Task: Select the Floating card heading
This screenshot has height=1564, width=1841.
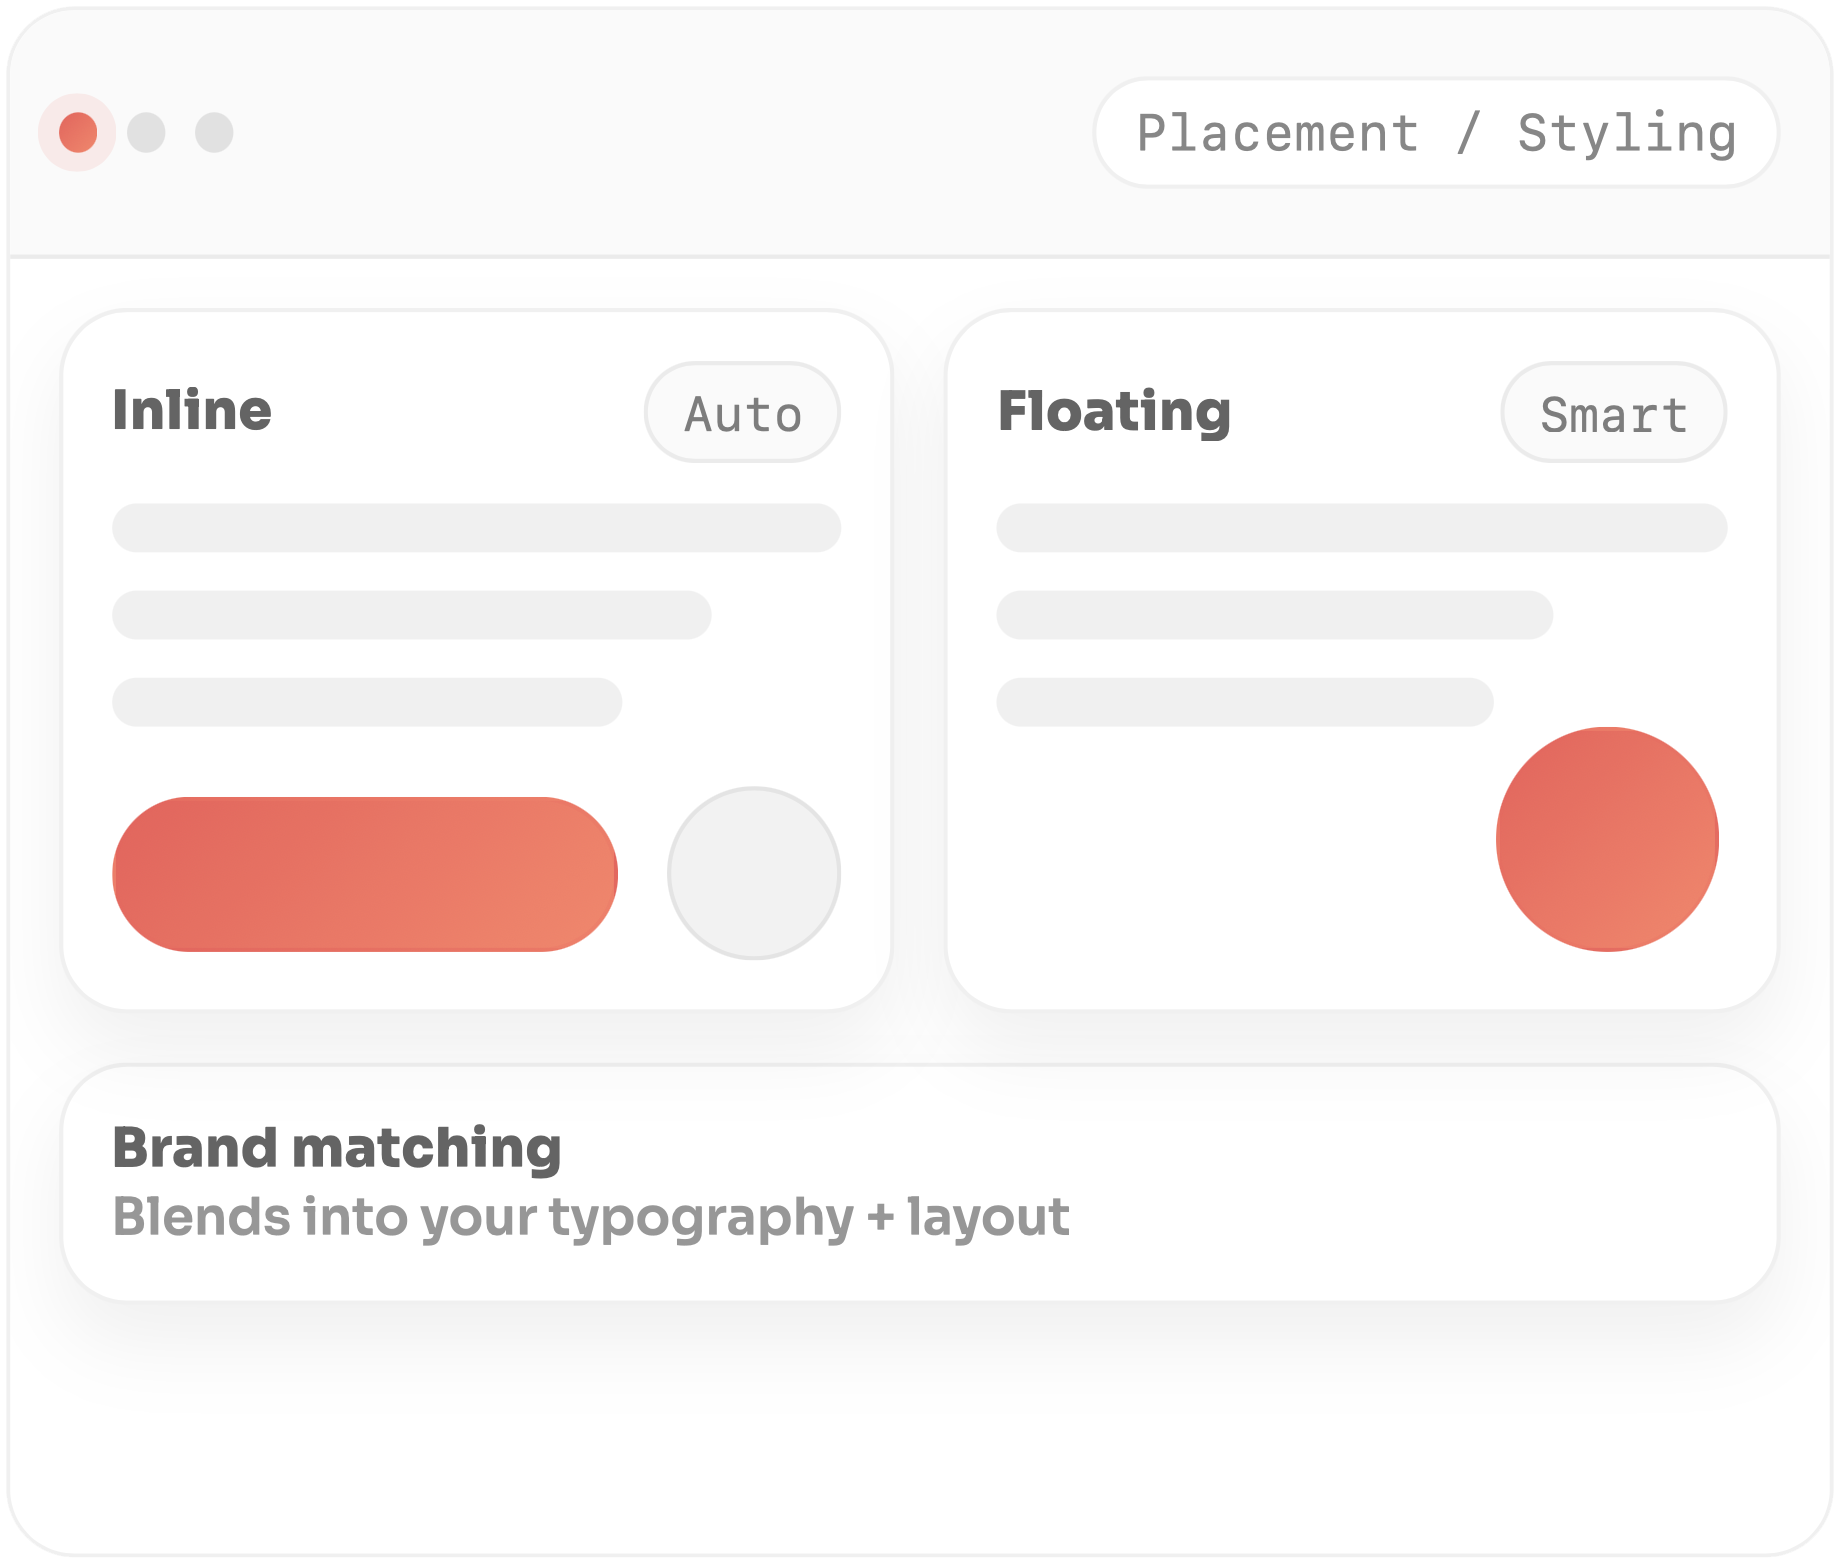Action: [x=1115, y=410]
